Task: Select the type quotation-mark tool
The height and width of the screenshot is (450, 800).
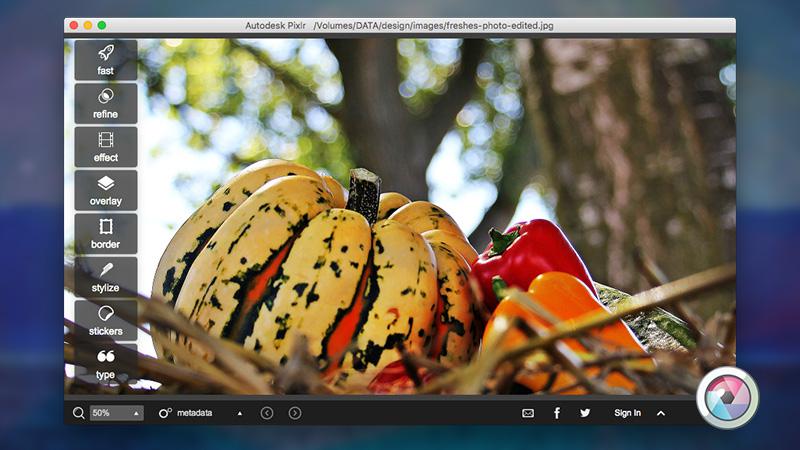Action: (x=106, y=364)
